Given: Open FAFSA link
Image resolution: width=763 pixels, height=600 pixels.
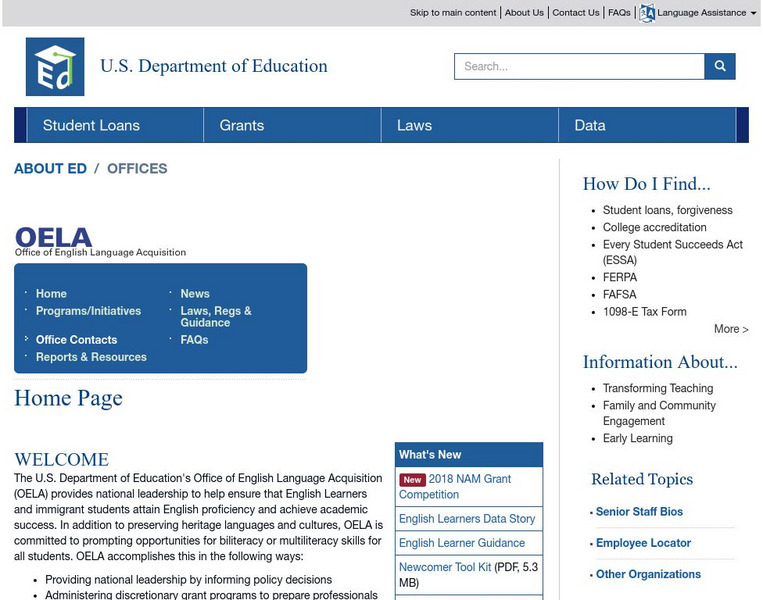Looking at the screenshot, I should [619, 294].
